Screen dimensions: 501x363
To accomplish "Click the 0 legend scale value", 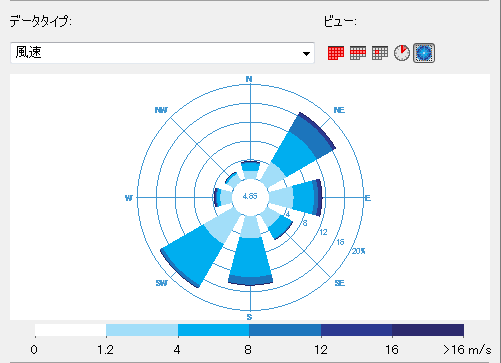I will tap(34, 350).
